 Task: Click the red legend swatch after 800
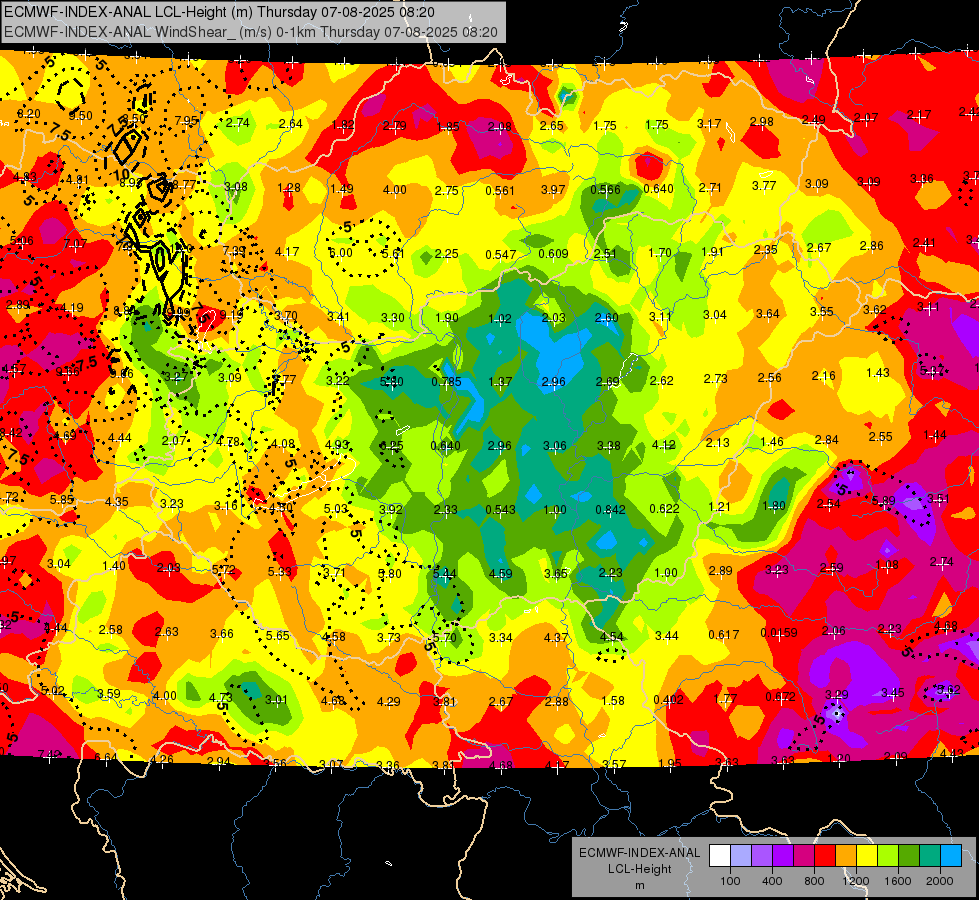(x=825, y=856)
